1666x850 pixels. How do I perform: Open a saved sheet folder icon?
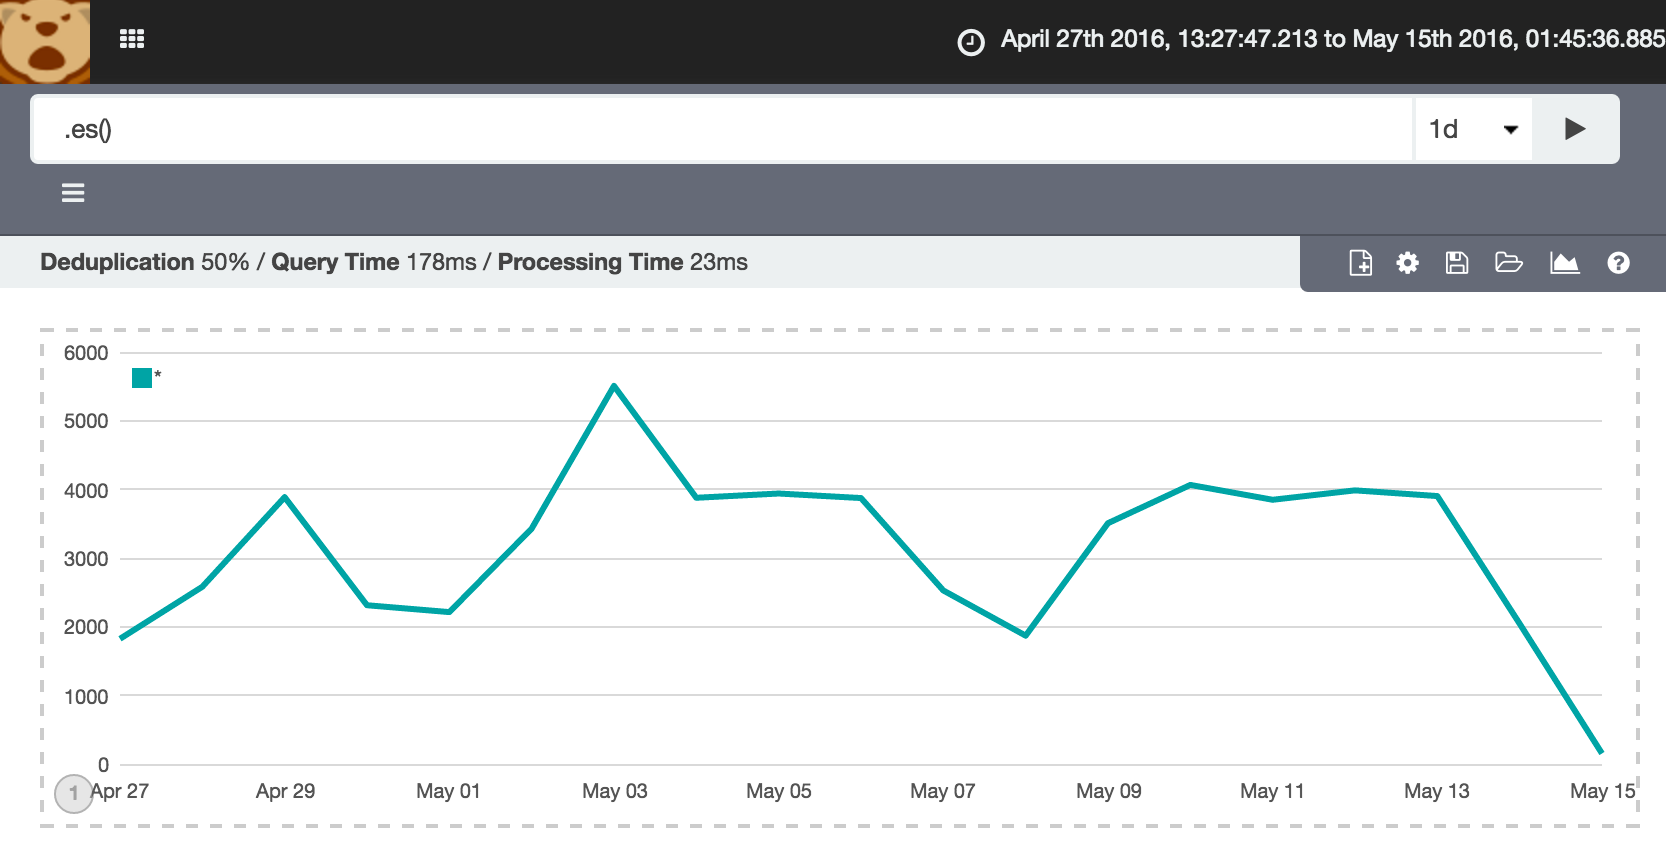coord(1508,263)
